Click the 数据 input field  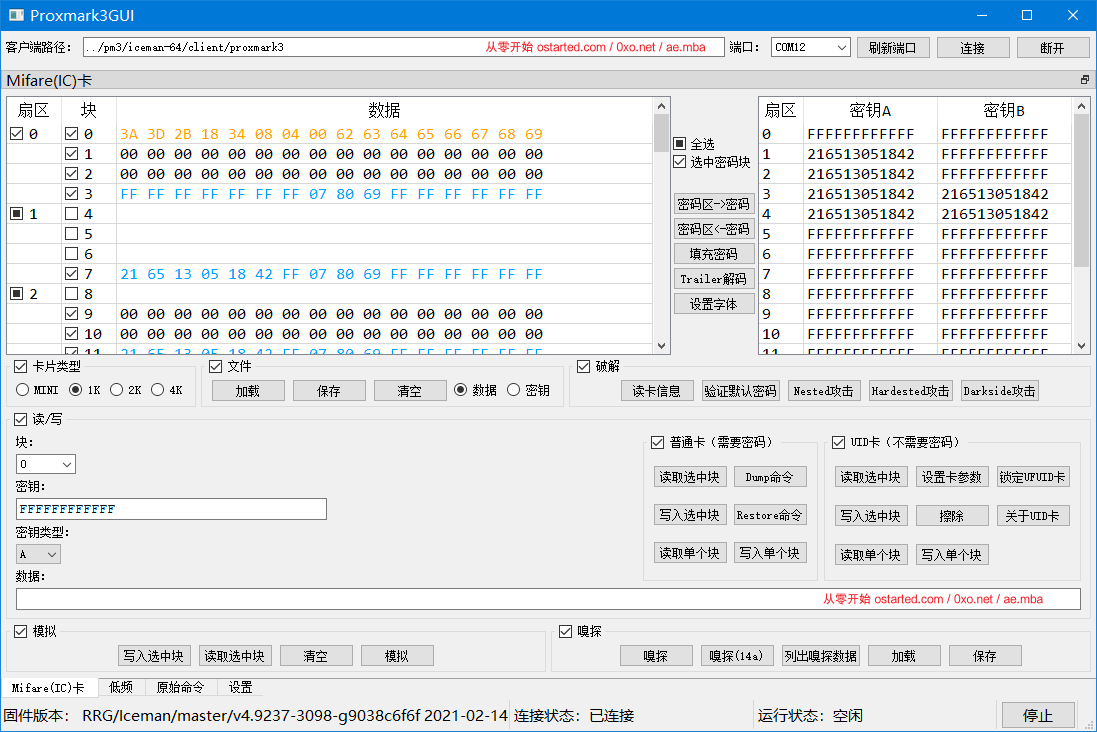[548, 598]
